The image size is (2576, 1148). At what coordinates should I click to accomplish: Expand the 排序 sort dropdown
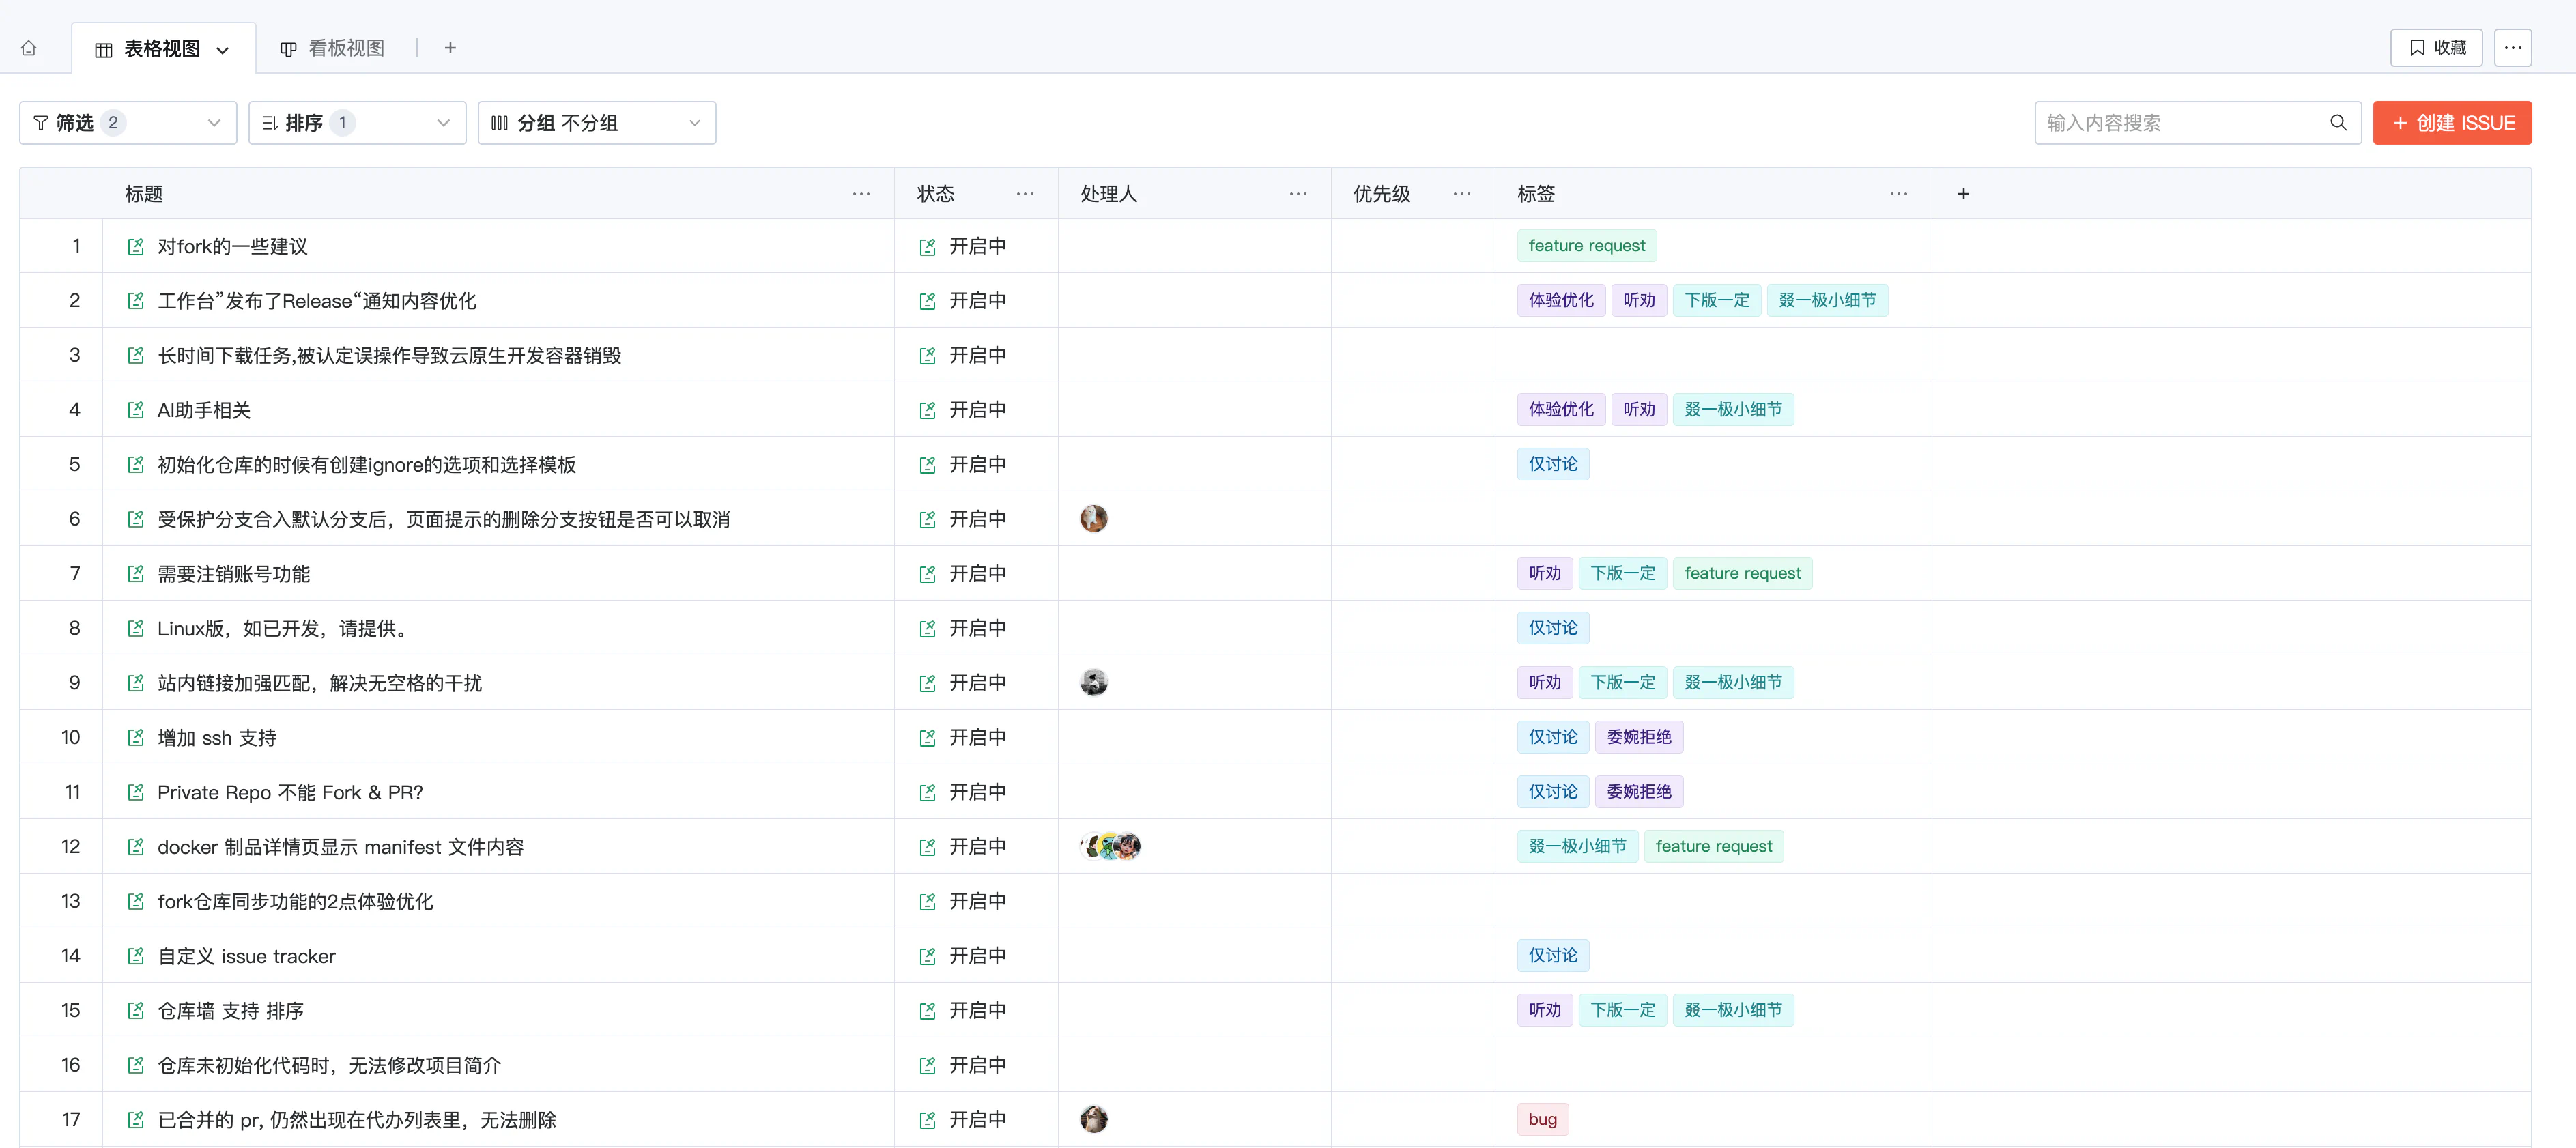[x=357, y=123]
